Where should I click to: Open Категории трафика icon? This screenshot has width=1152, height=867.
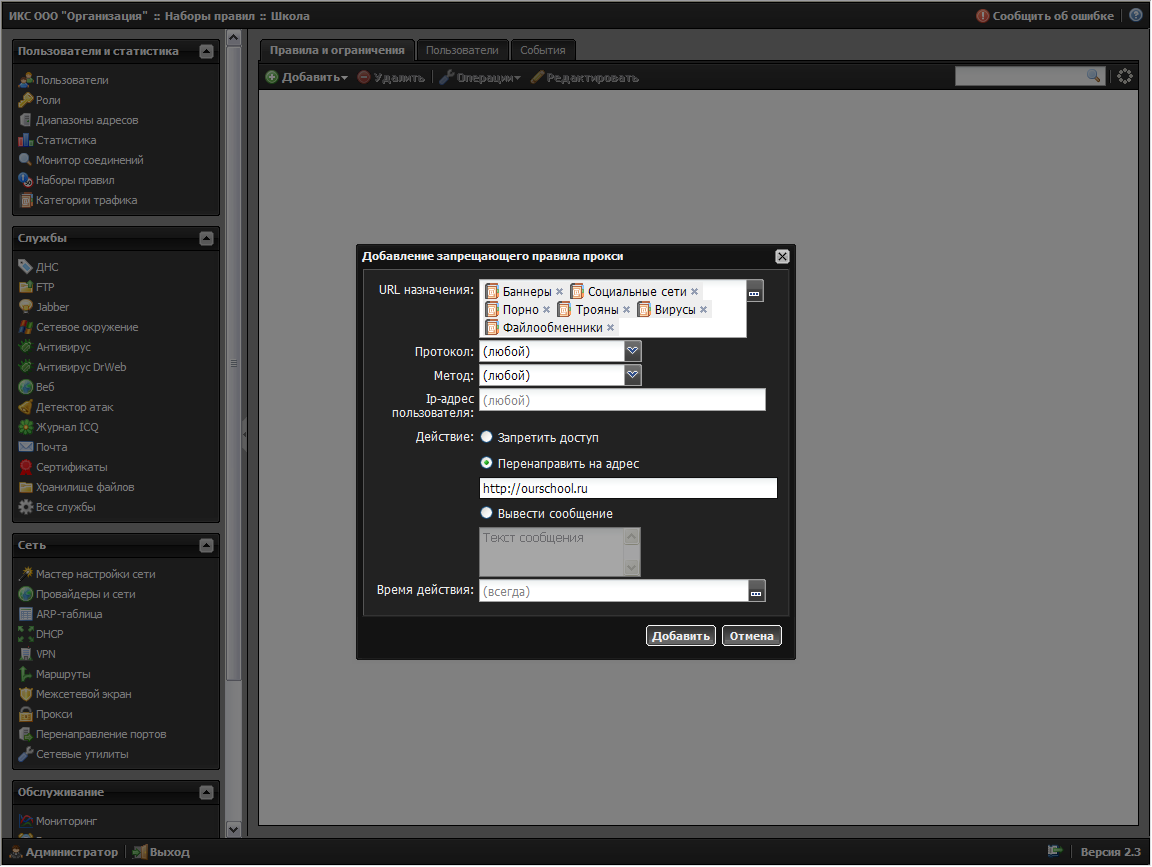click(x=26, y=200)
